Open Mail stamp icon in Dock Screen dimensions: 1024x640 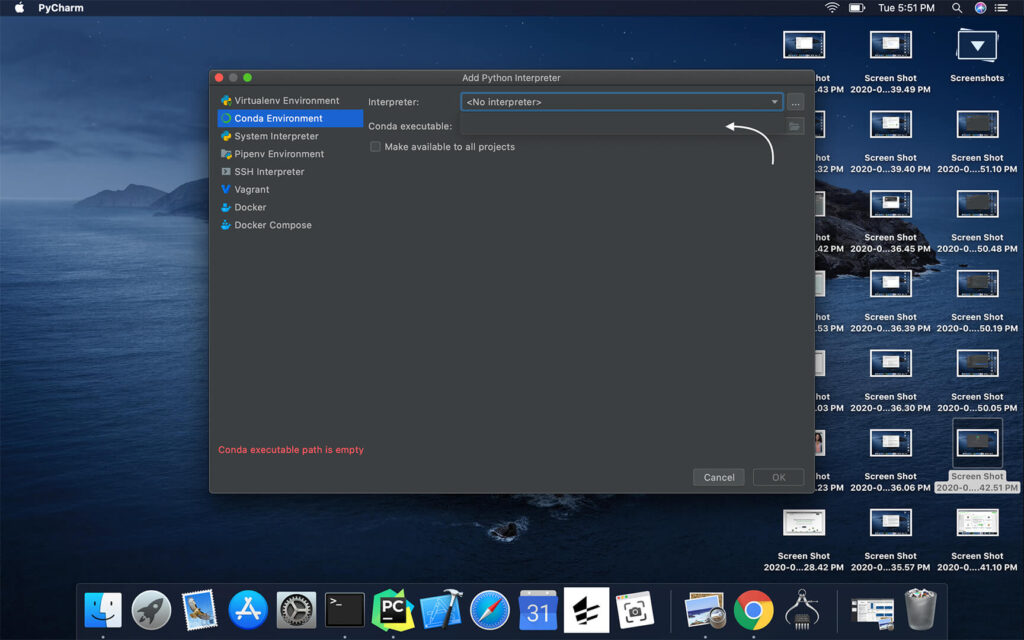(199, 611)
